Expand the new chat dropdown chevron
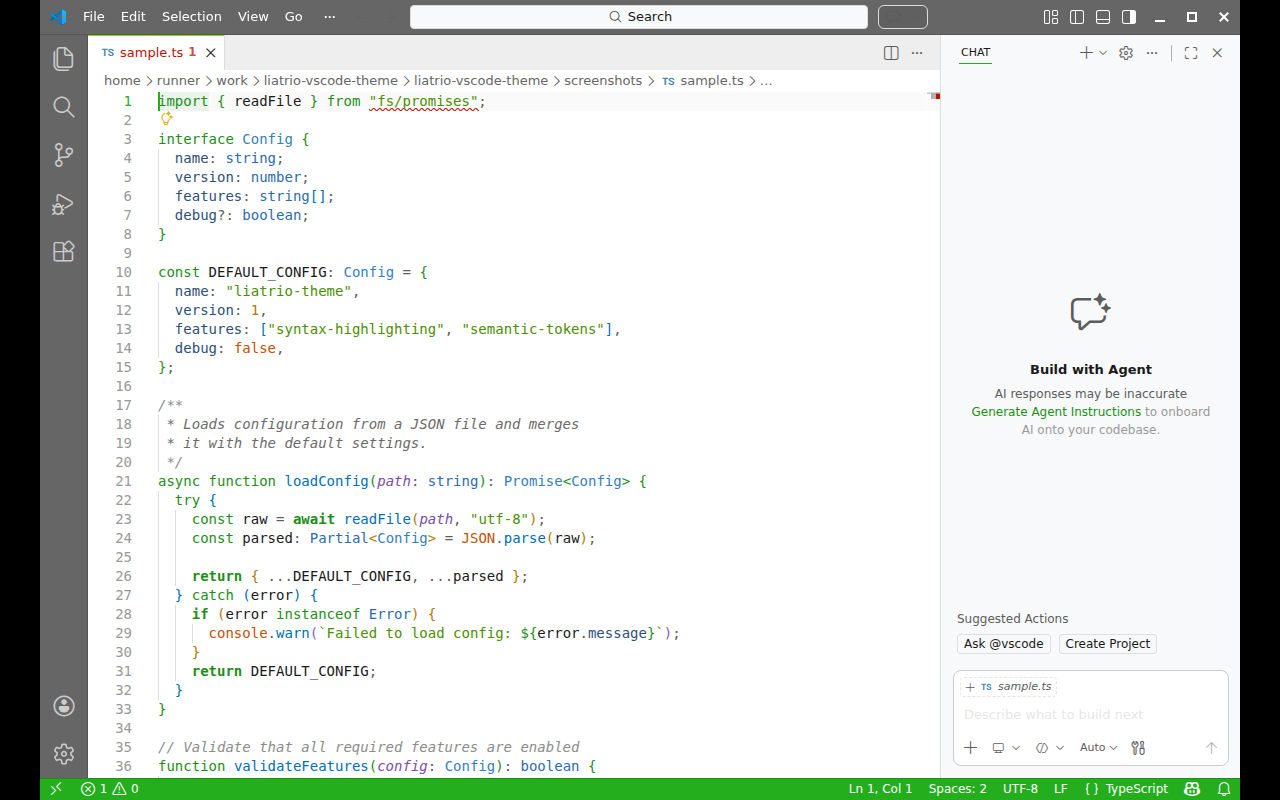This screenshot has width=1280, height=800. pyautogui.click(x=1105, y=52)
